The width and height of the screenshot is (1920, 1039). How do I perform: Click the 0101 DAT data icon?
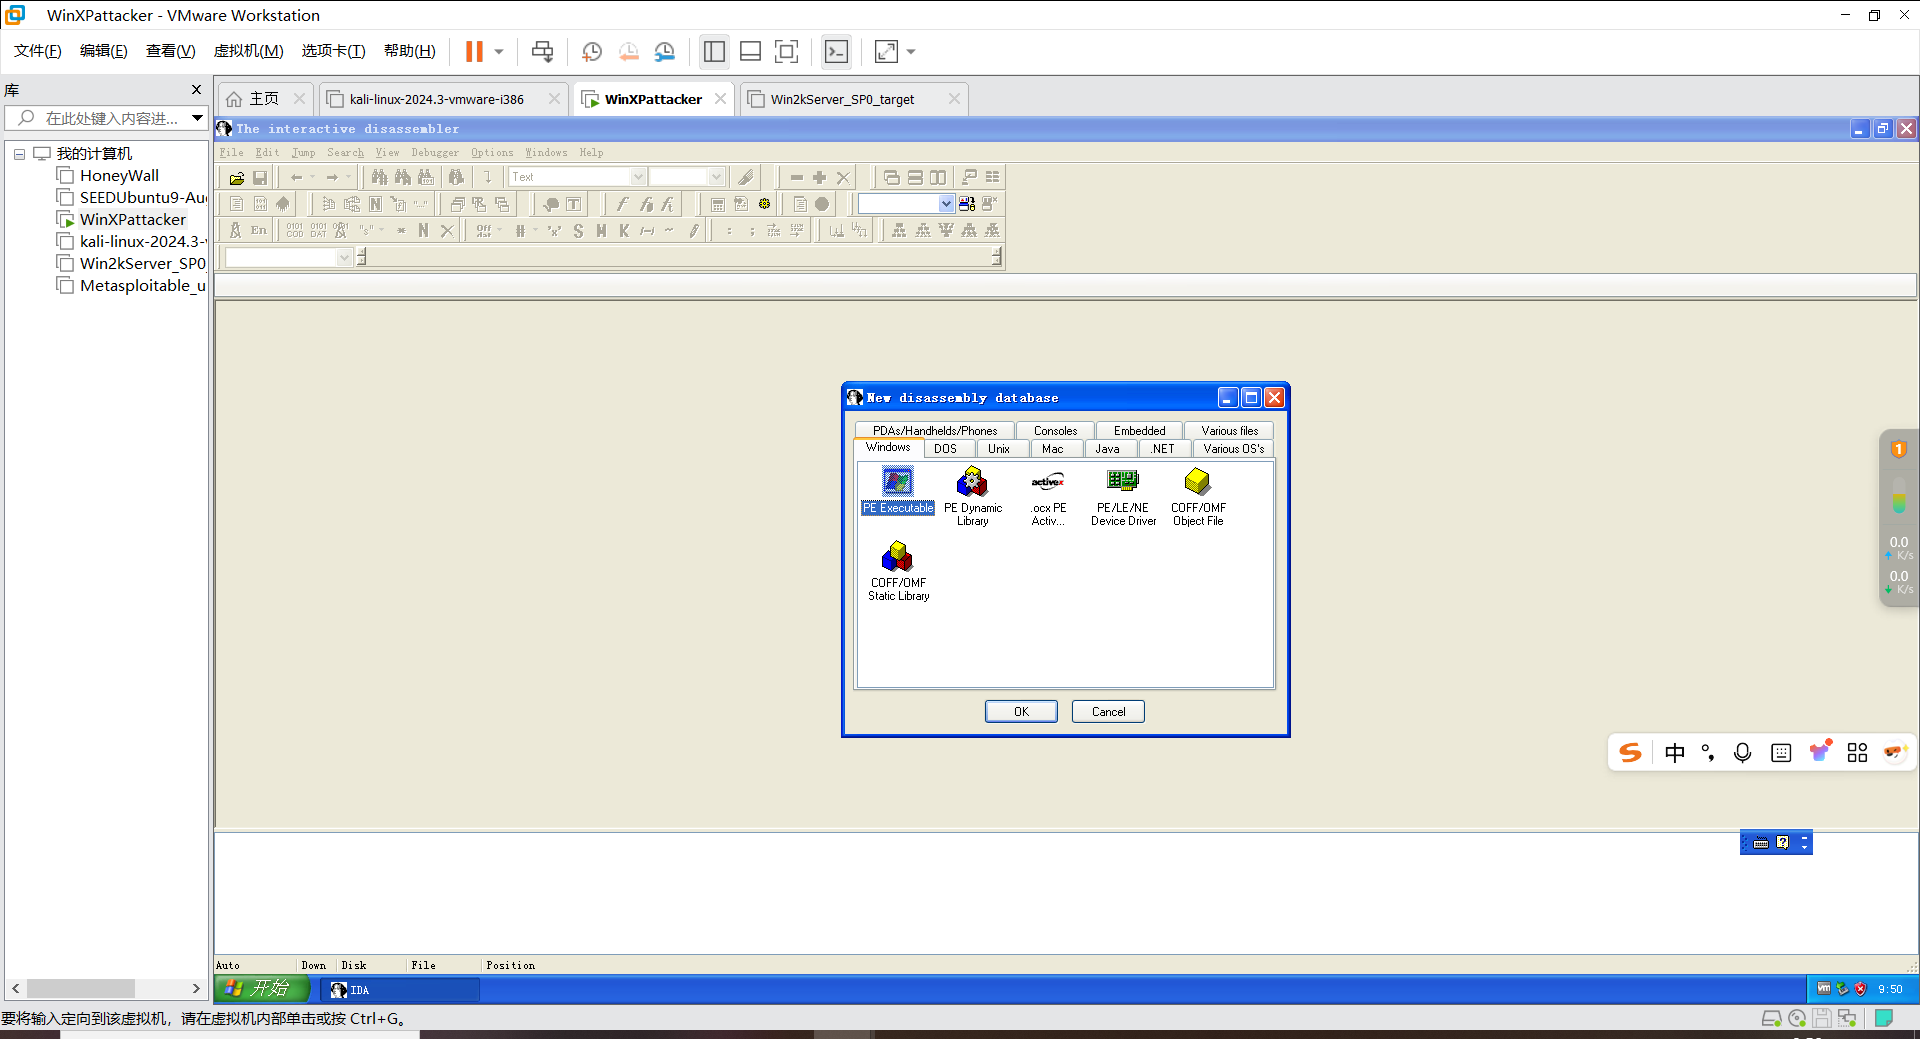318,231
